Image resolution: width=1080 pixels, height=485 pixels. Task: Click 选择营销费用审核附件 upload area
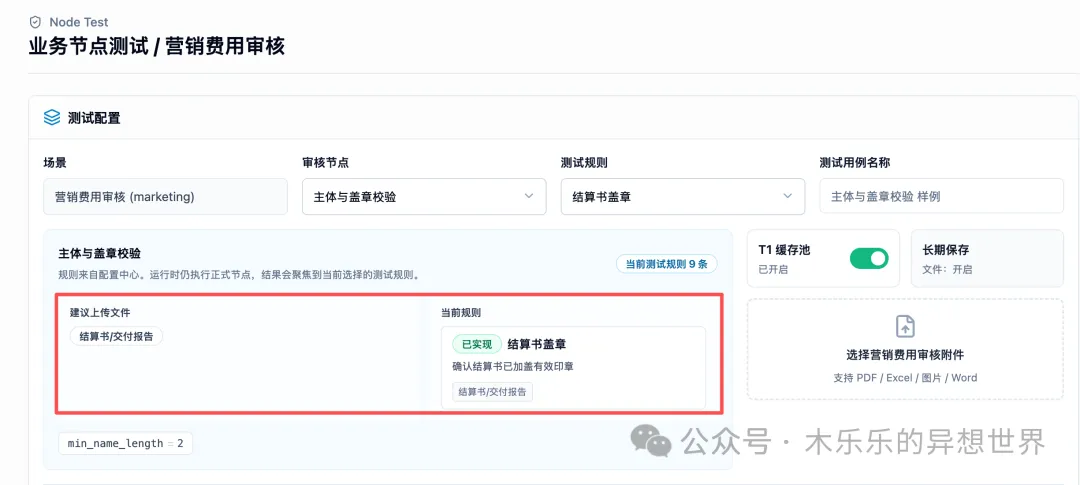pos(905,349)
